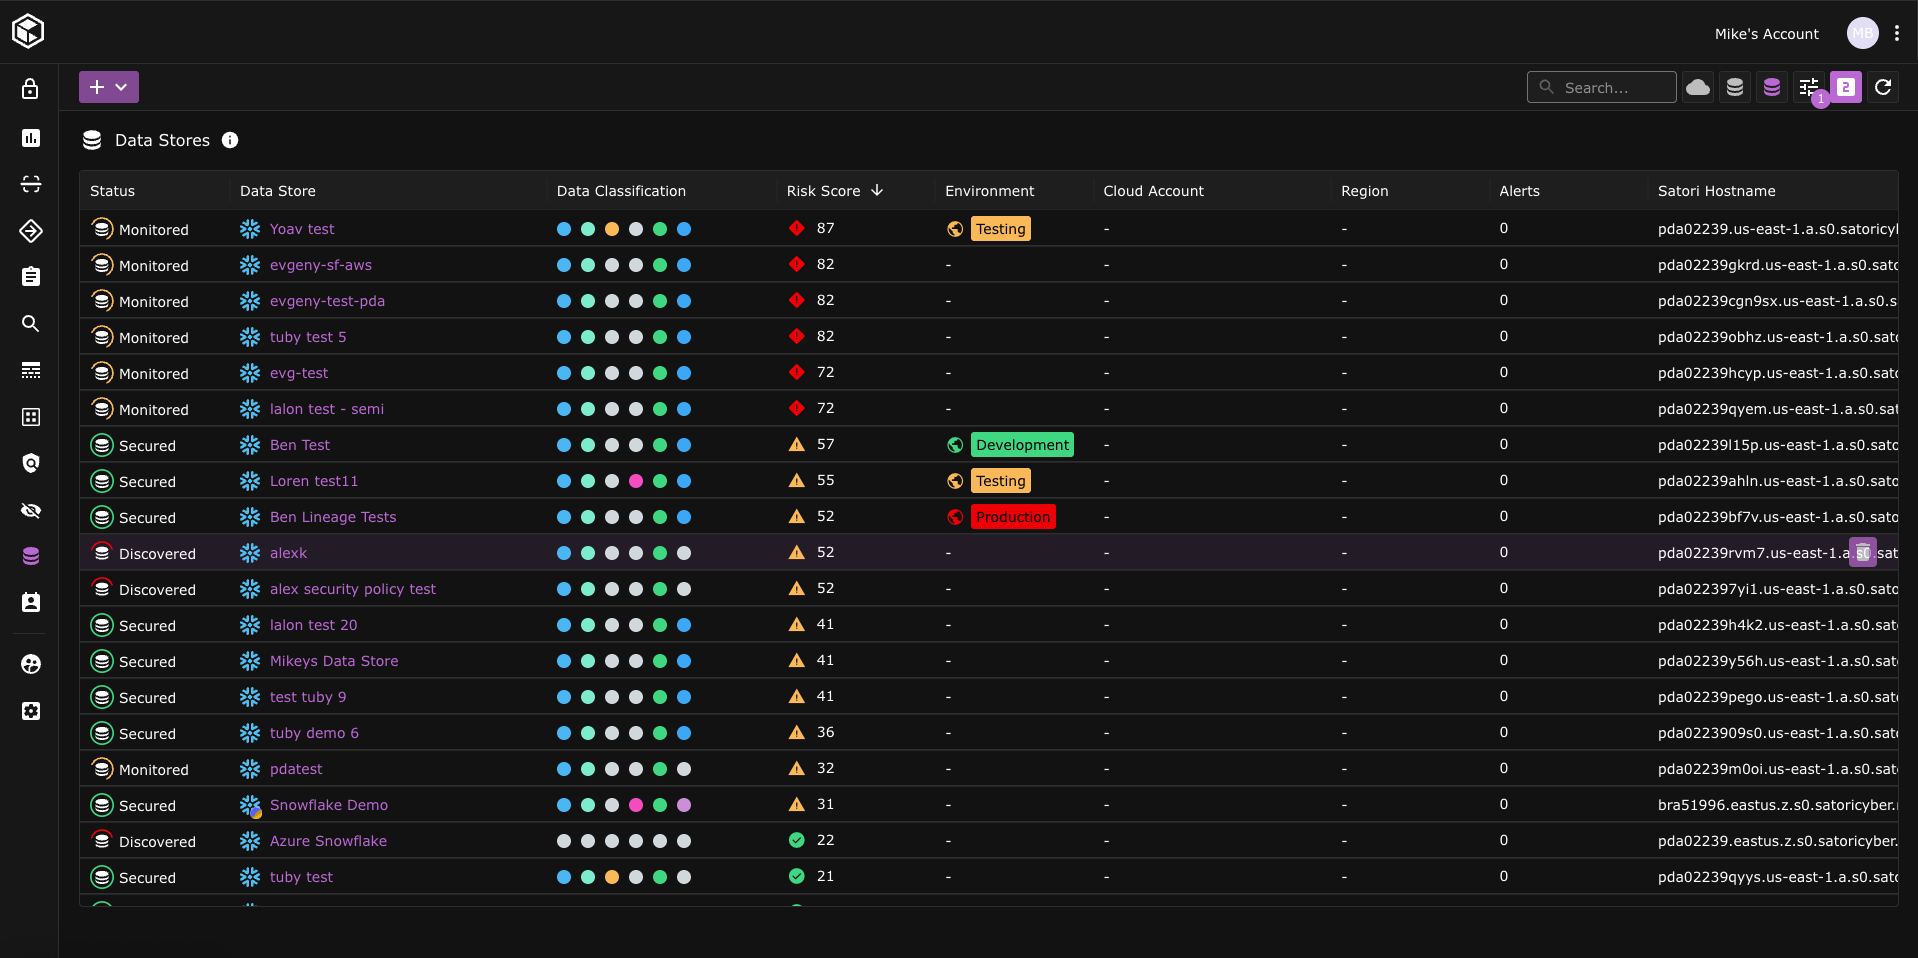The image size is (1918, 958).
Task: Toggle the purple data store filter button
Action: [x=1771, y=87]
